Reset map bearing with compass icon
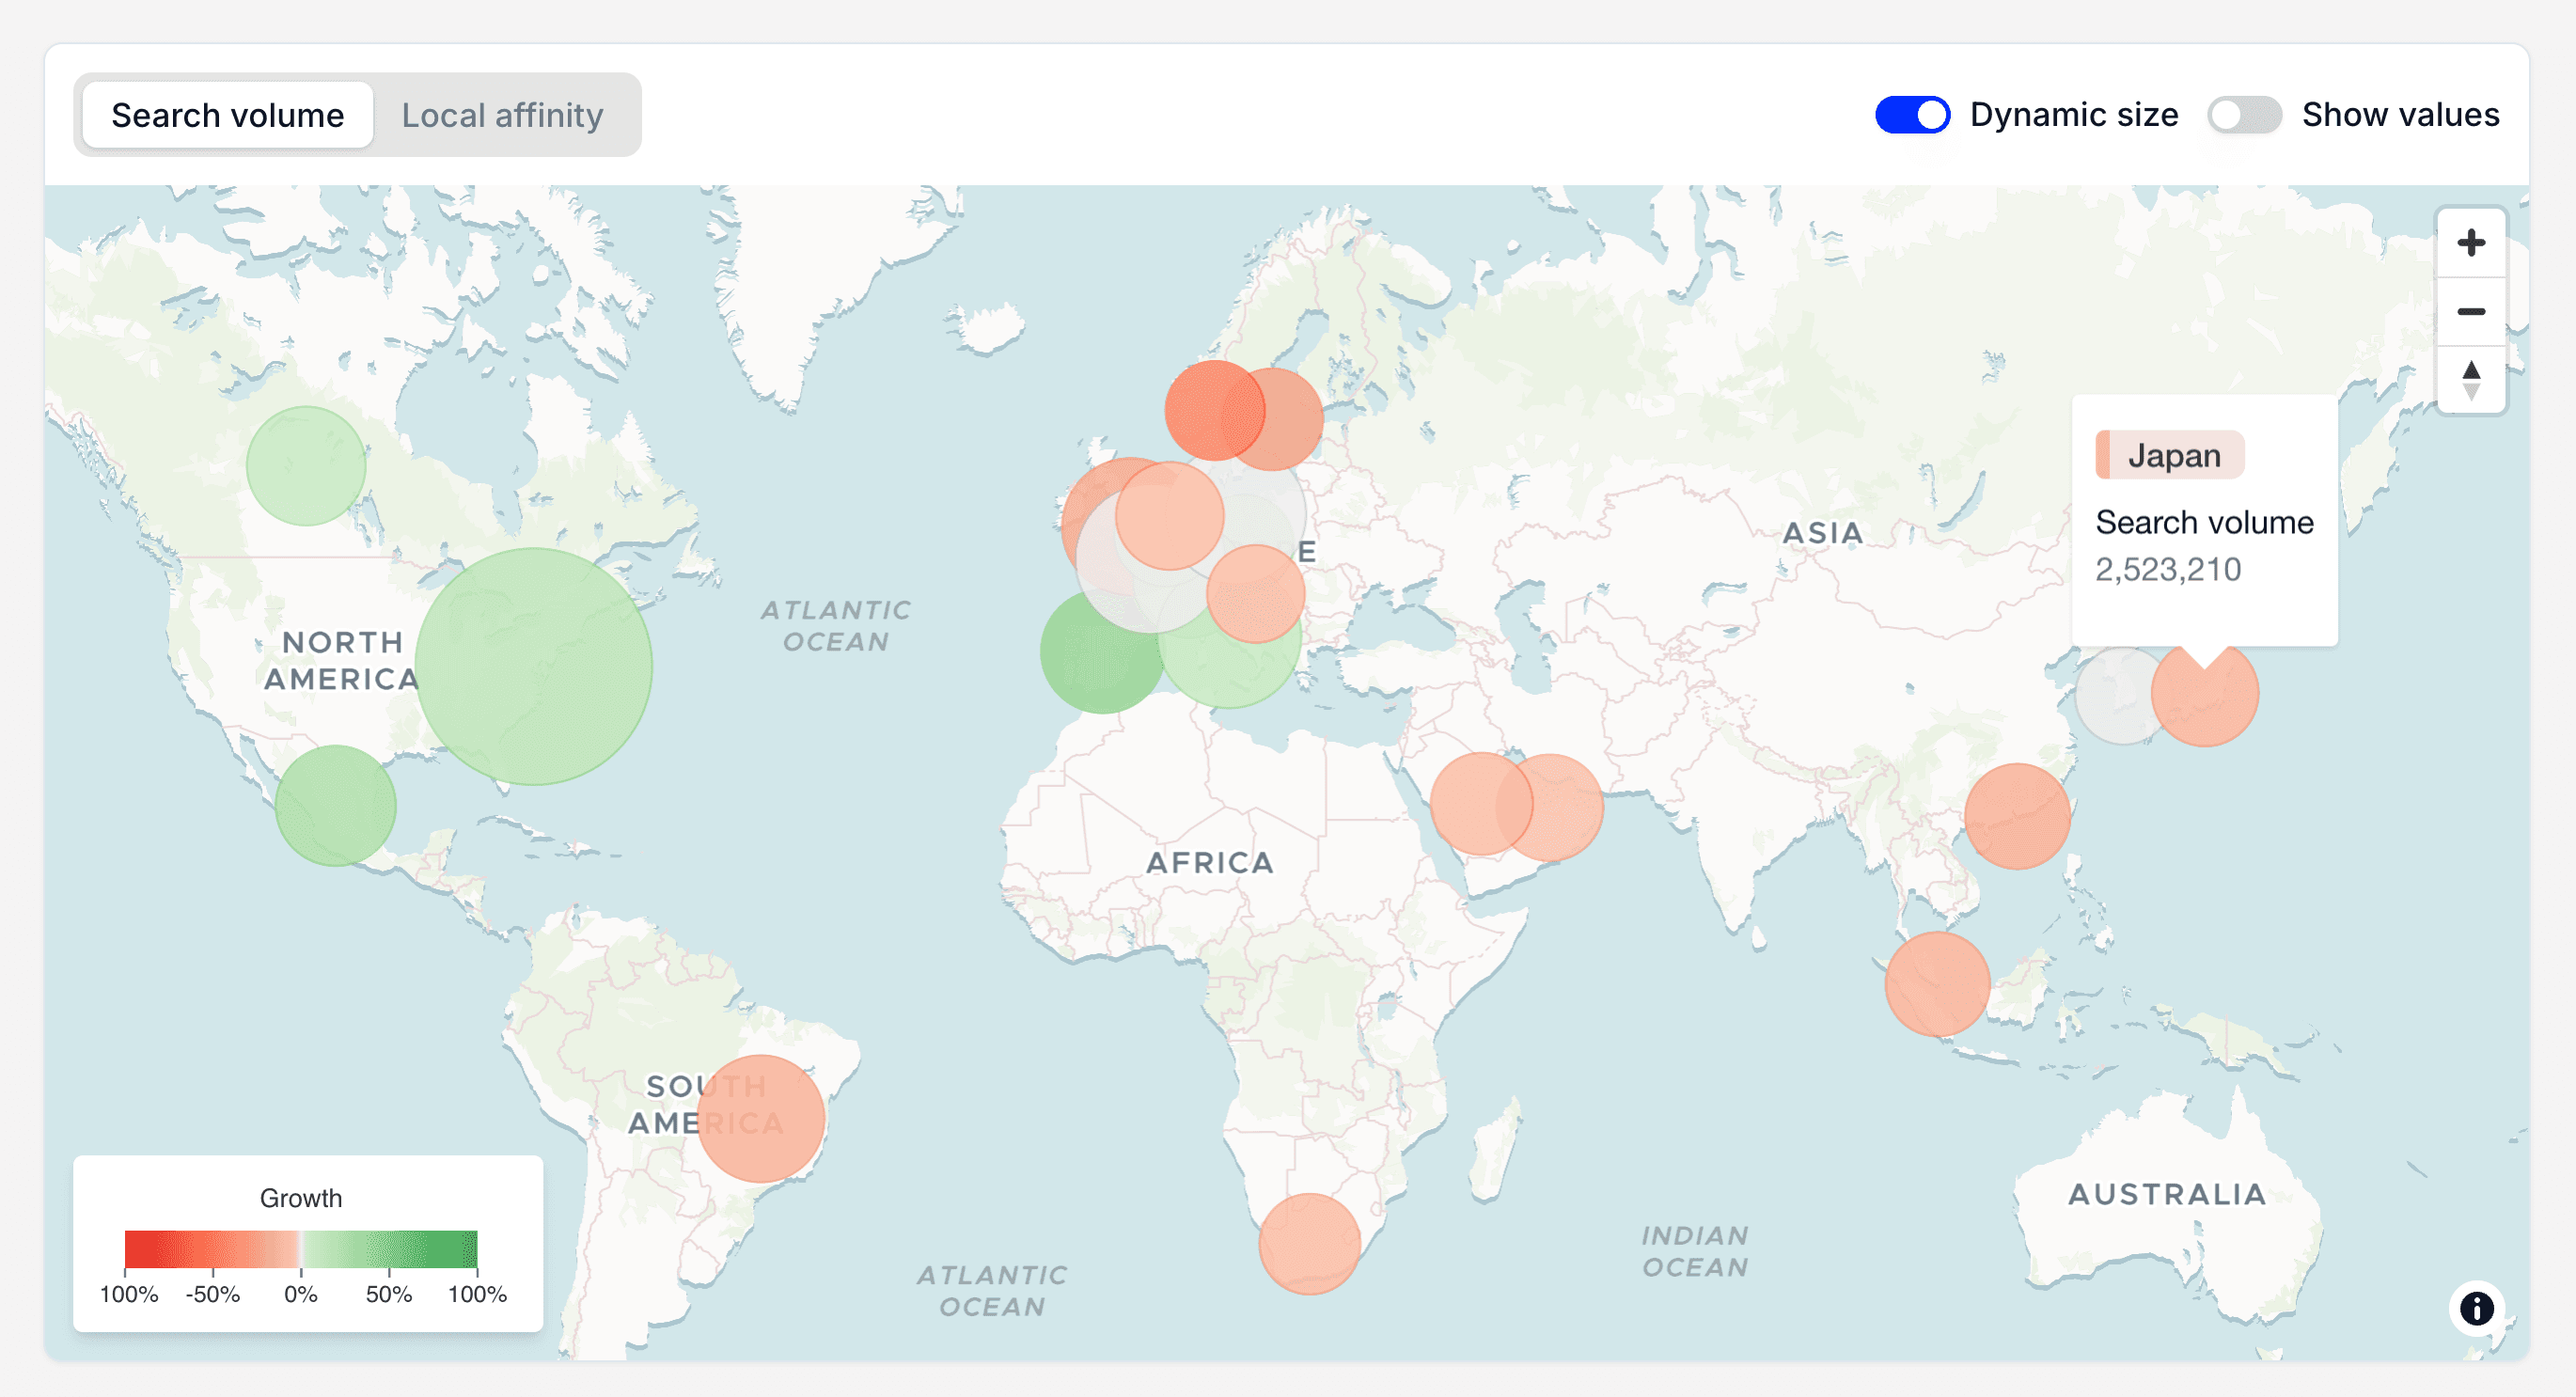2576x1397 pixels. [x=2470, y=379]
